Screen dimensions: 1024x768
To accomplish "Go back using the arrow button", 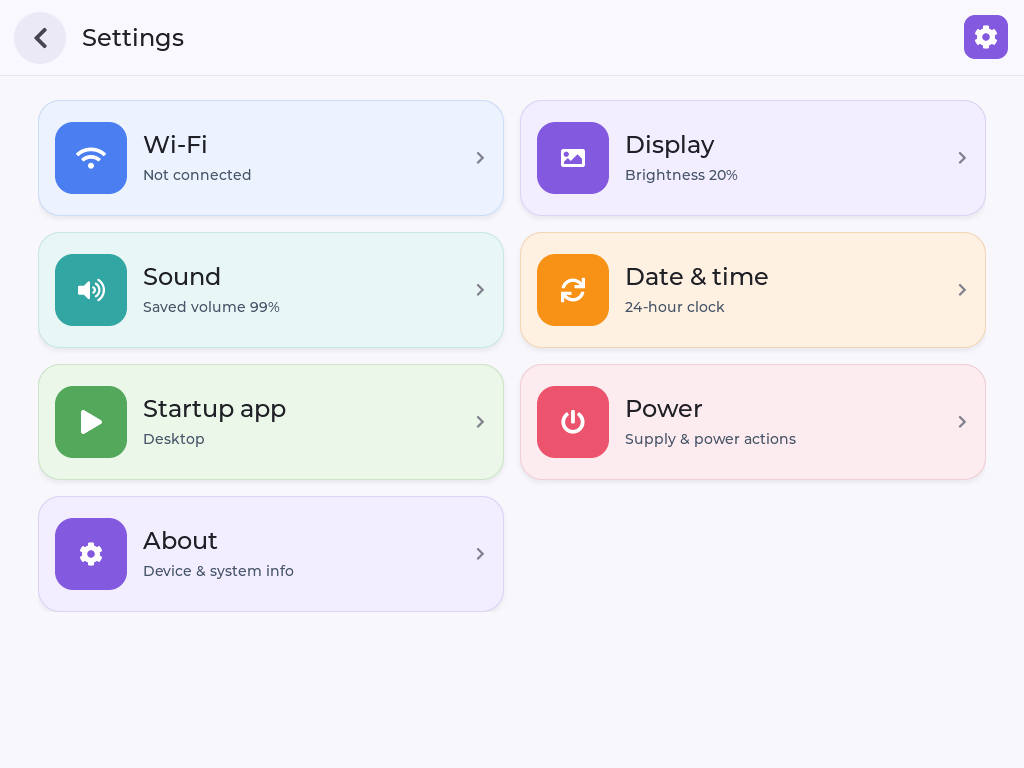I will point(40,38).
